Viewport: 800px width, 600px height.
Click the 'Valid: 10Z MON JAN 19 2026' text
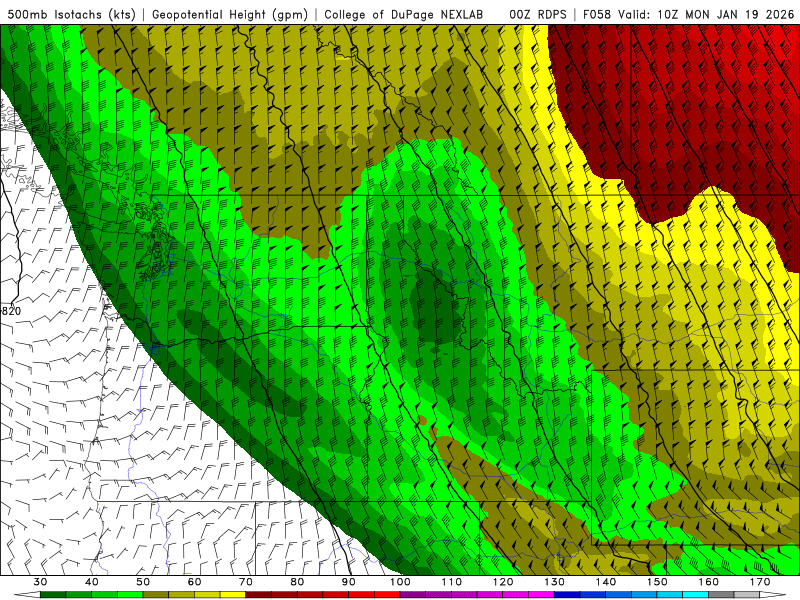[x=706, y=14]
